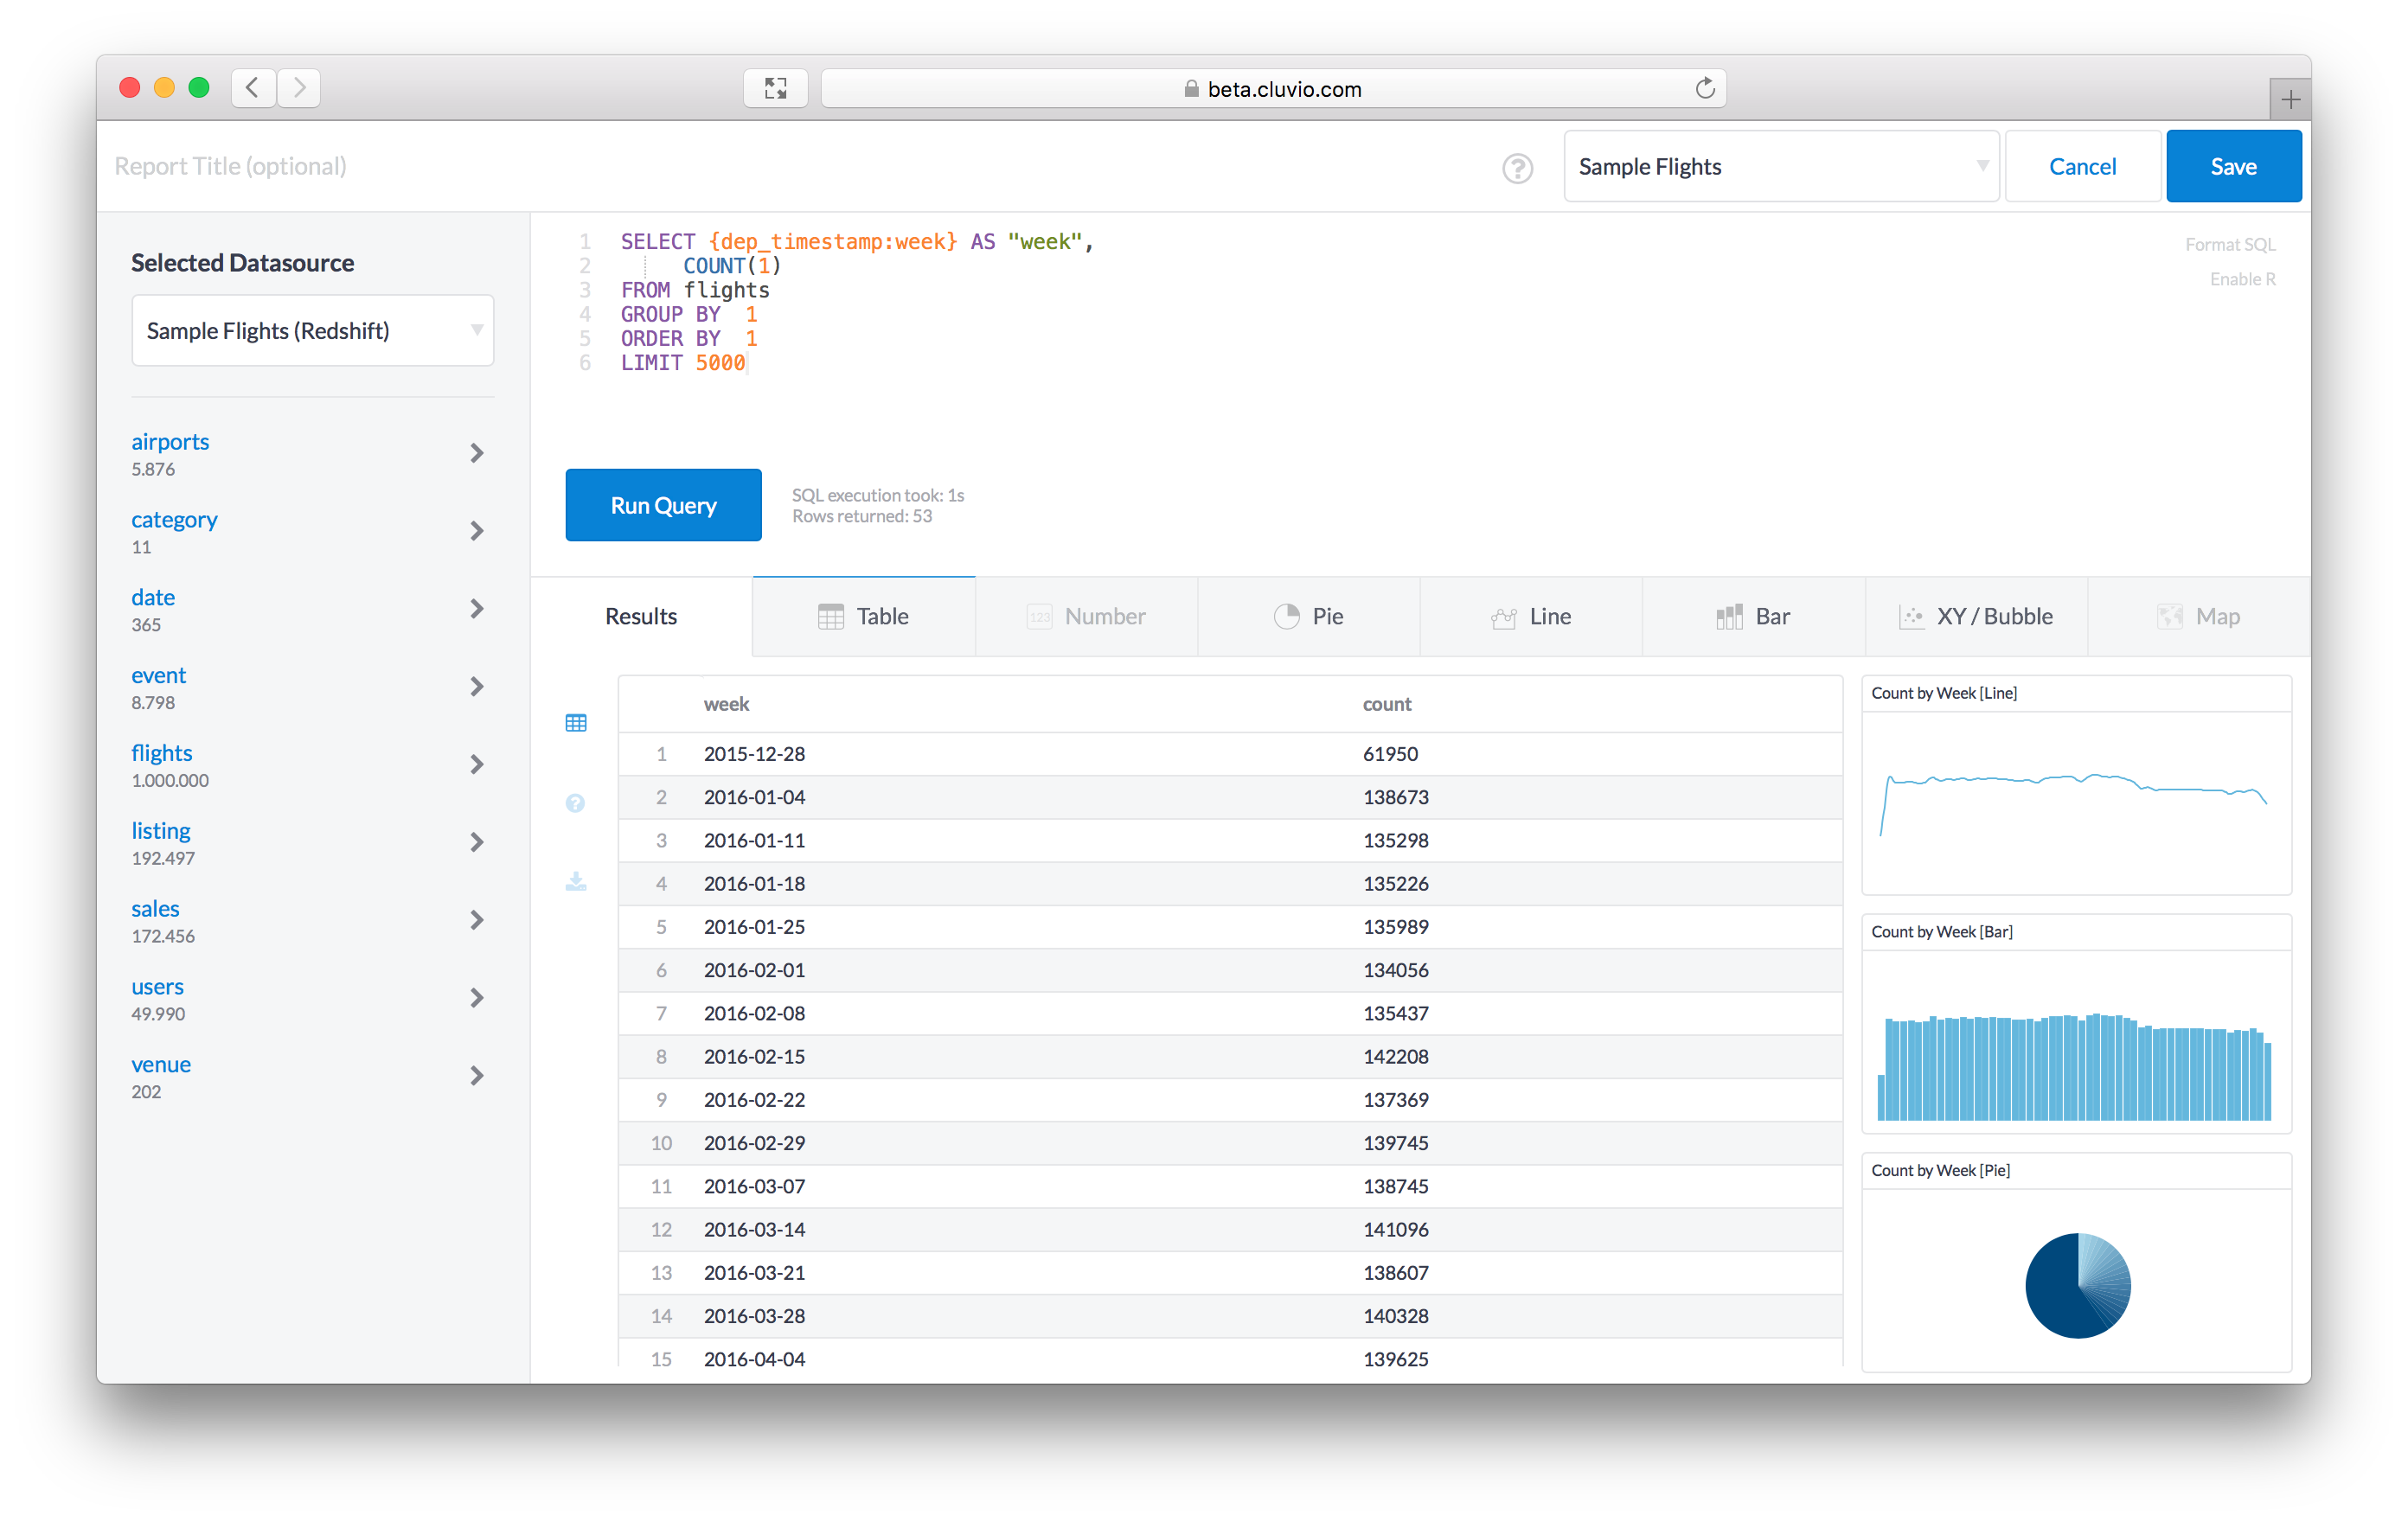Open the Sample Flights dashboard dropdown

click(x=1781, y=167)
